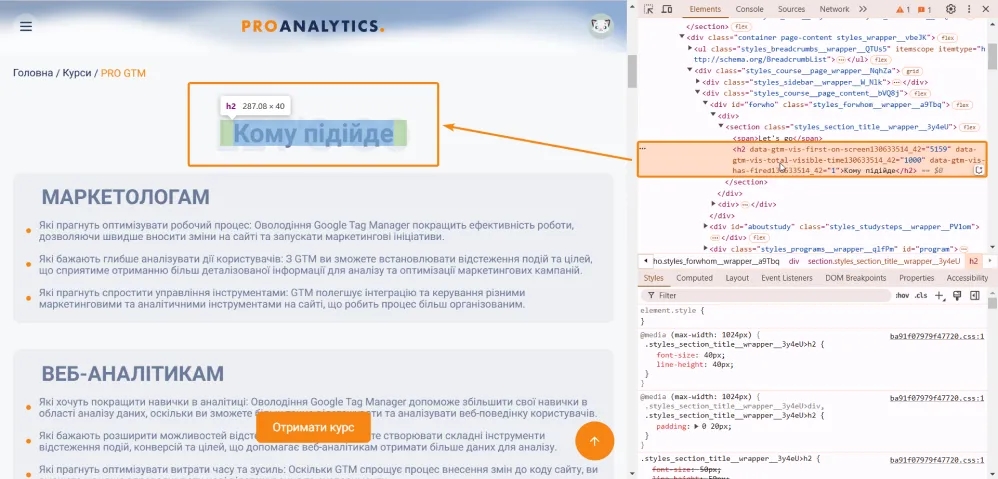Switch to the Sources tab
This screenshot has height=479, width=998.
791,9
